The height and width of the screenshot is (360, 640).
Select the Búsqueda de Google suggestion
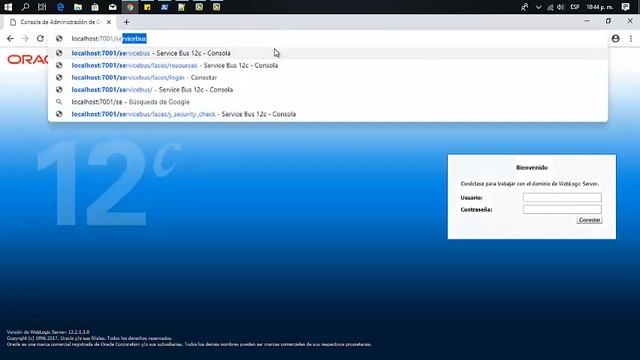click(x=328, y=102)
